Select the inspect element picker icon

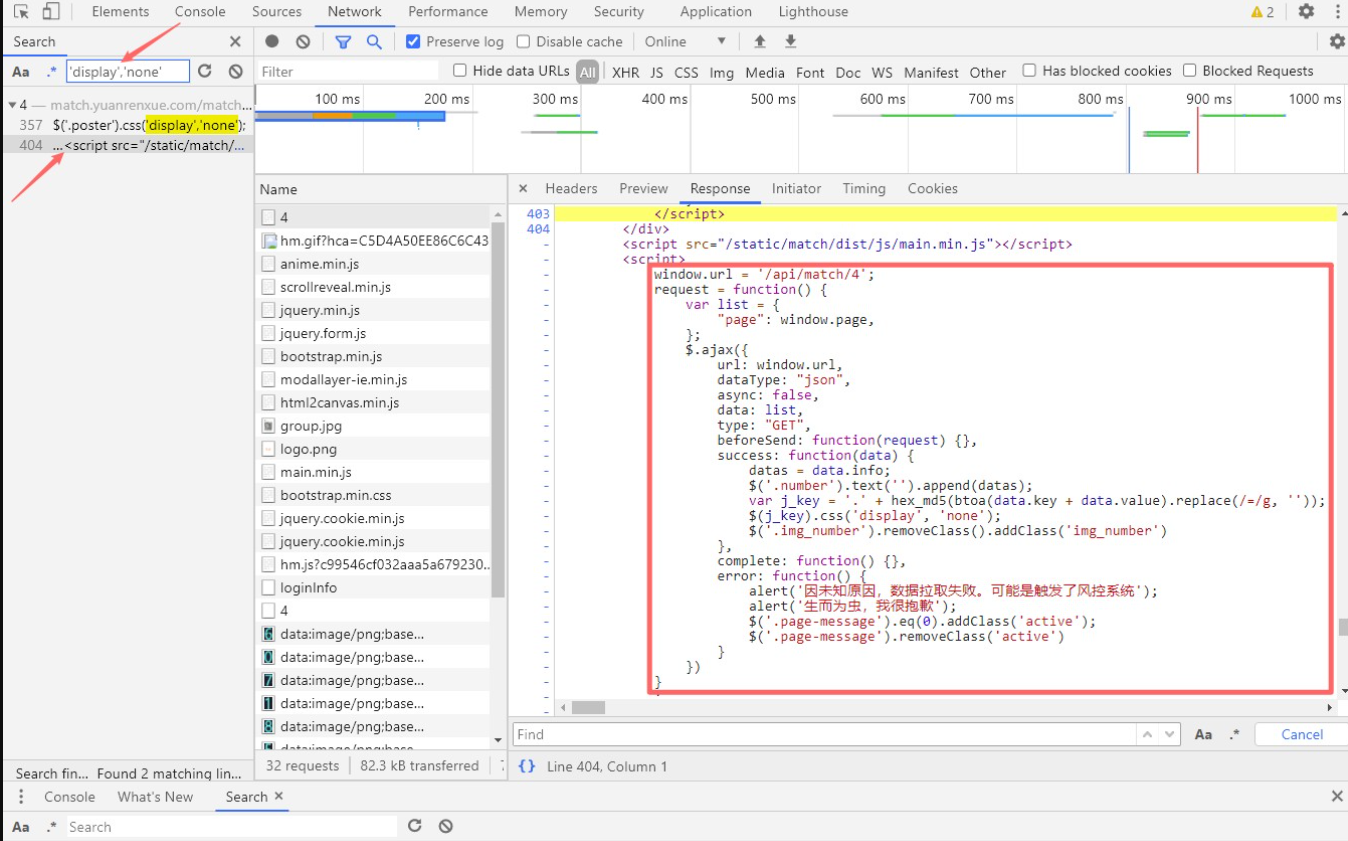coord(21,12)
